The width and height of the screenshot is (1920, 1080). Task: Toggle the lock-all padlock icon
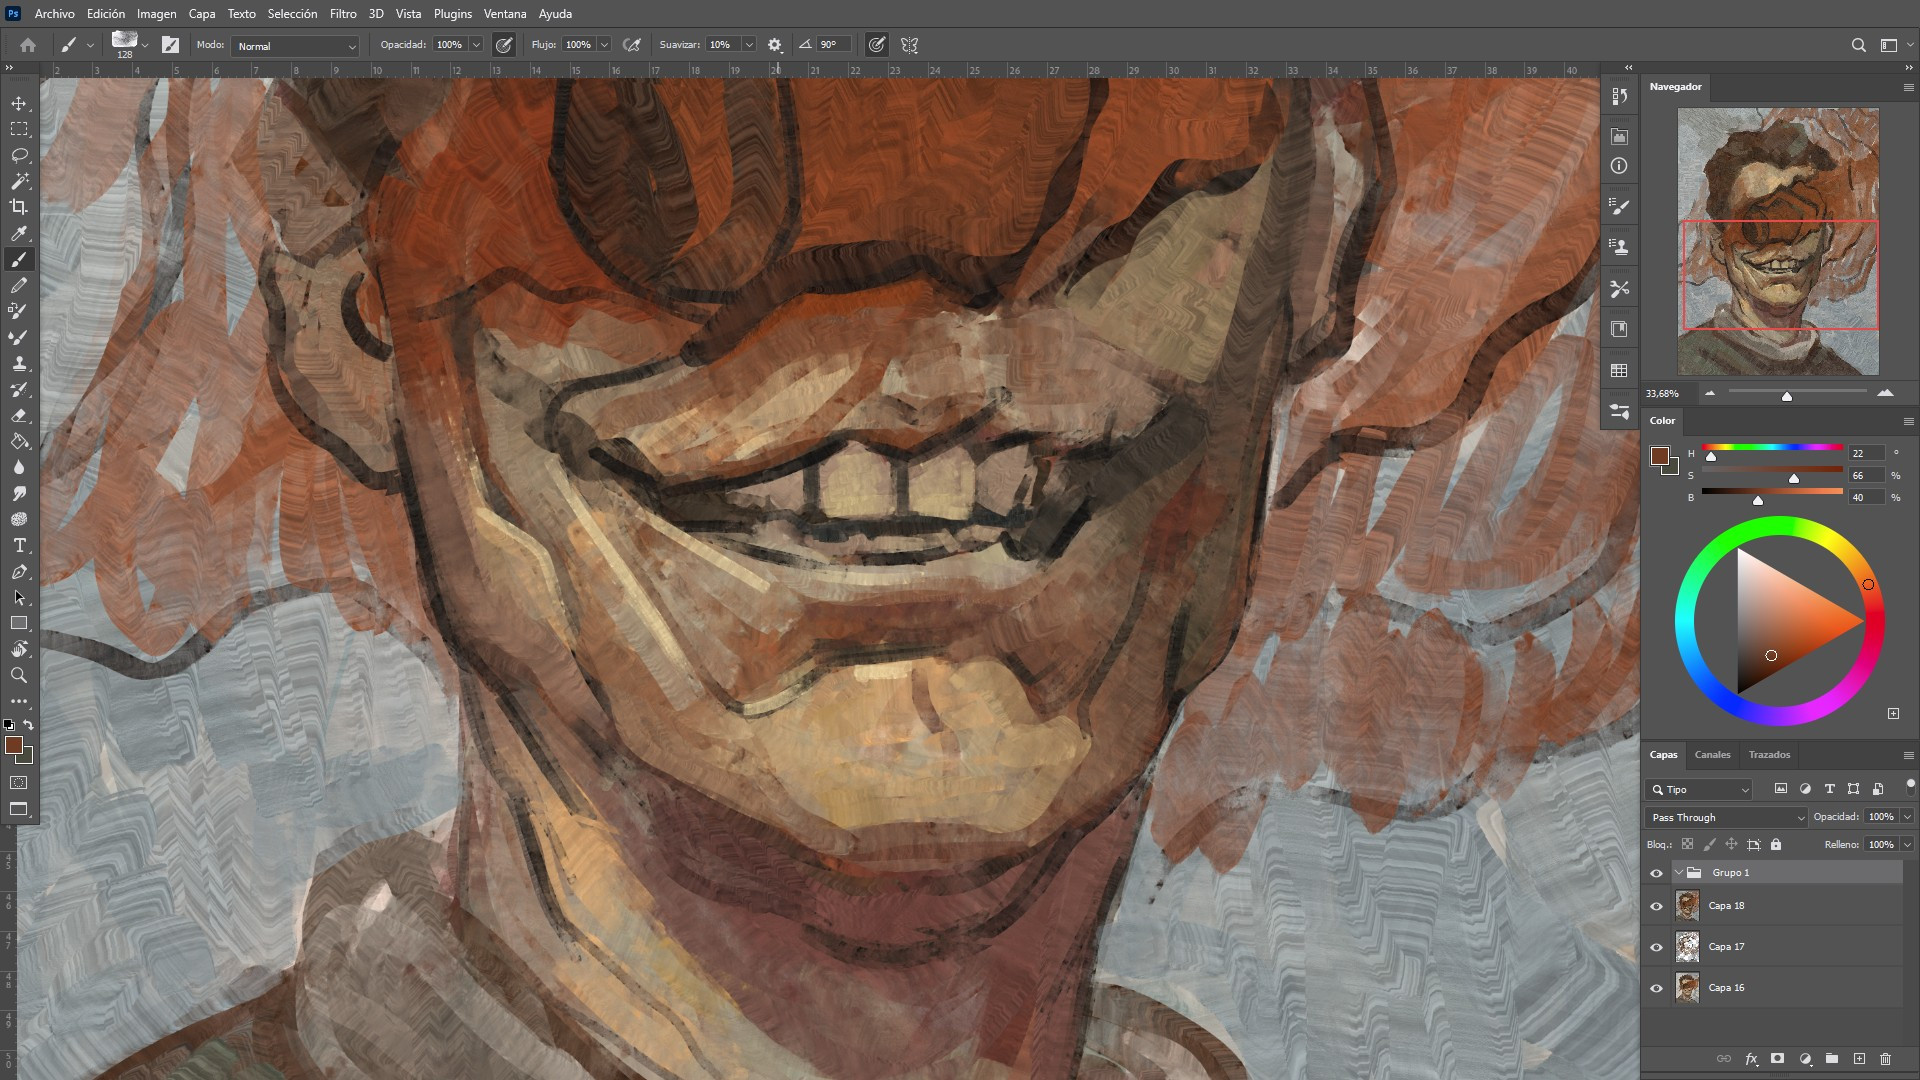[x=1776, y=844]
